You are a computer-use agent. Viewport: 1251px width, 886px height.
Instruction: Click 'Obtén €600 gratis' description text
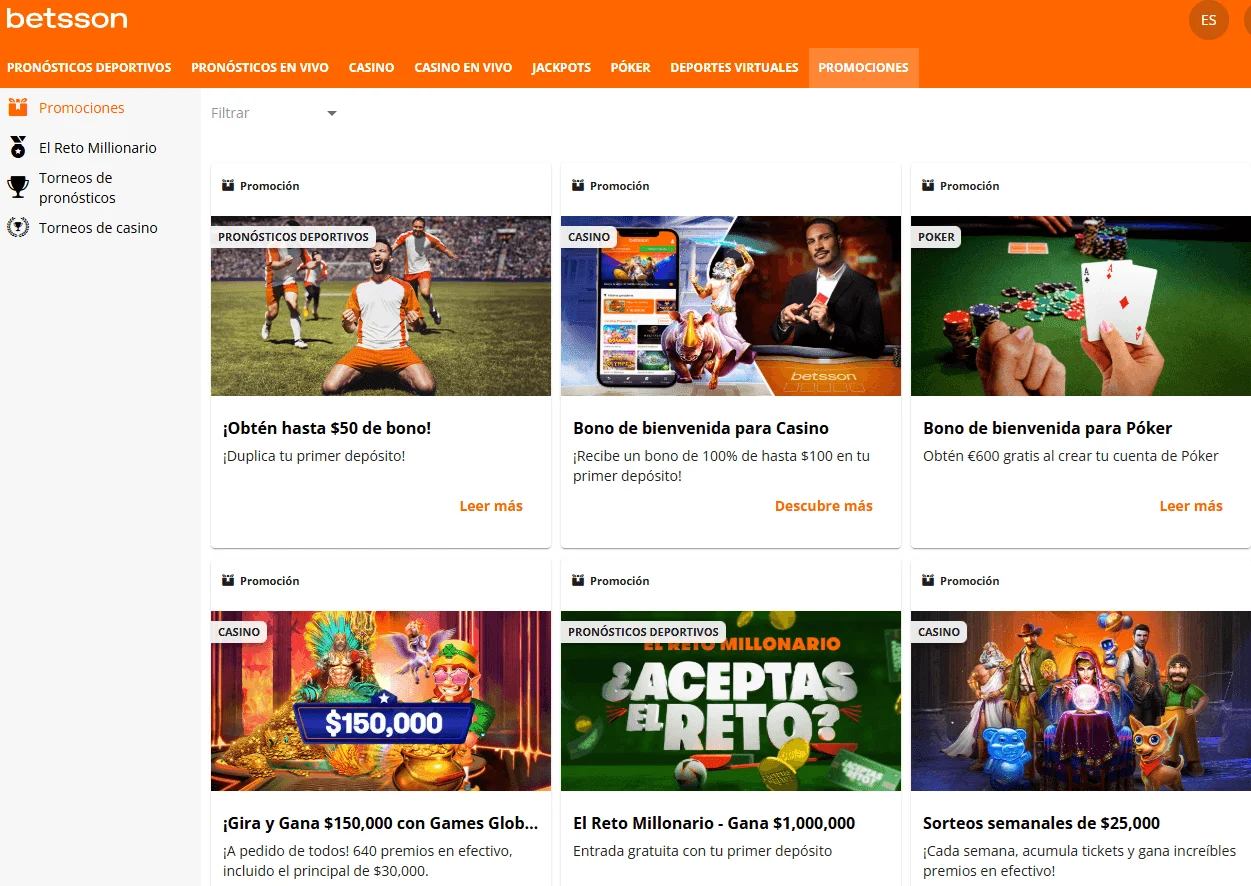(x=1071, y=456)
